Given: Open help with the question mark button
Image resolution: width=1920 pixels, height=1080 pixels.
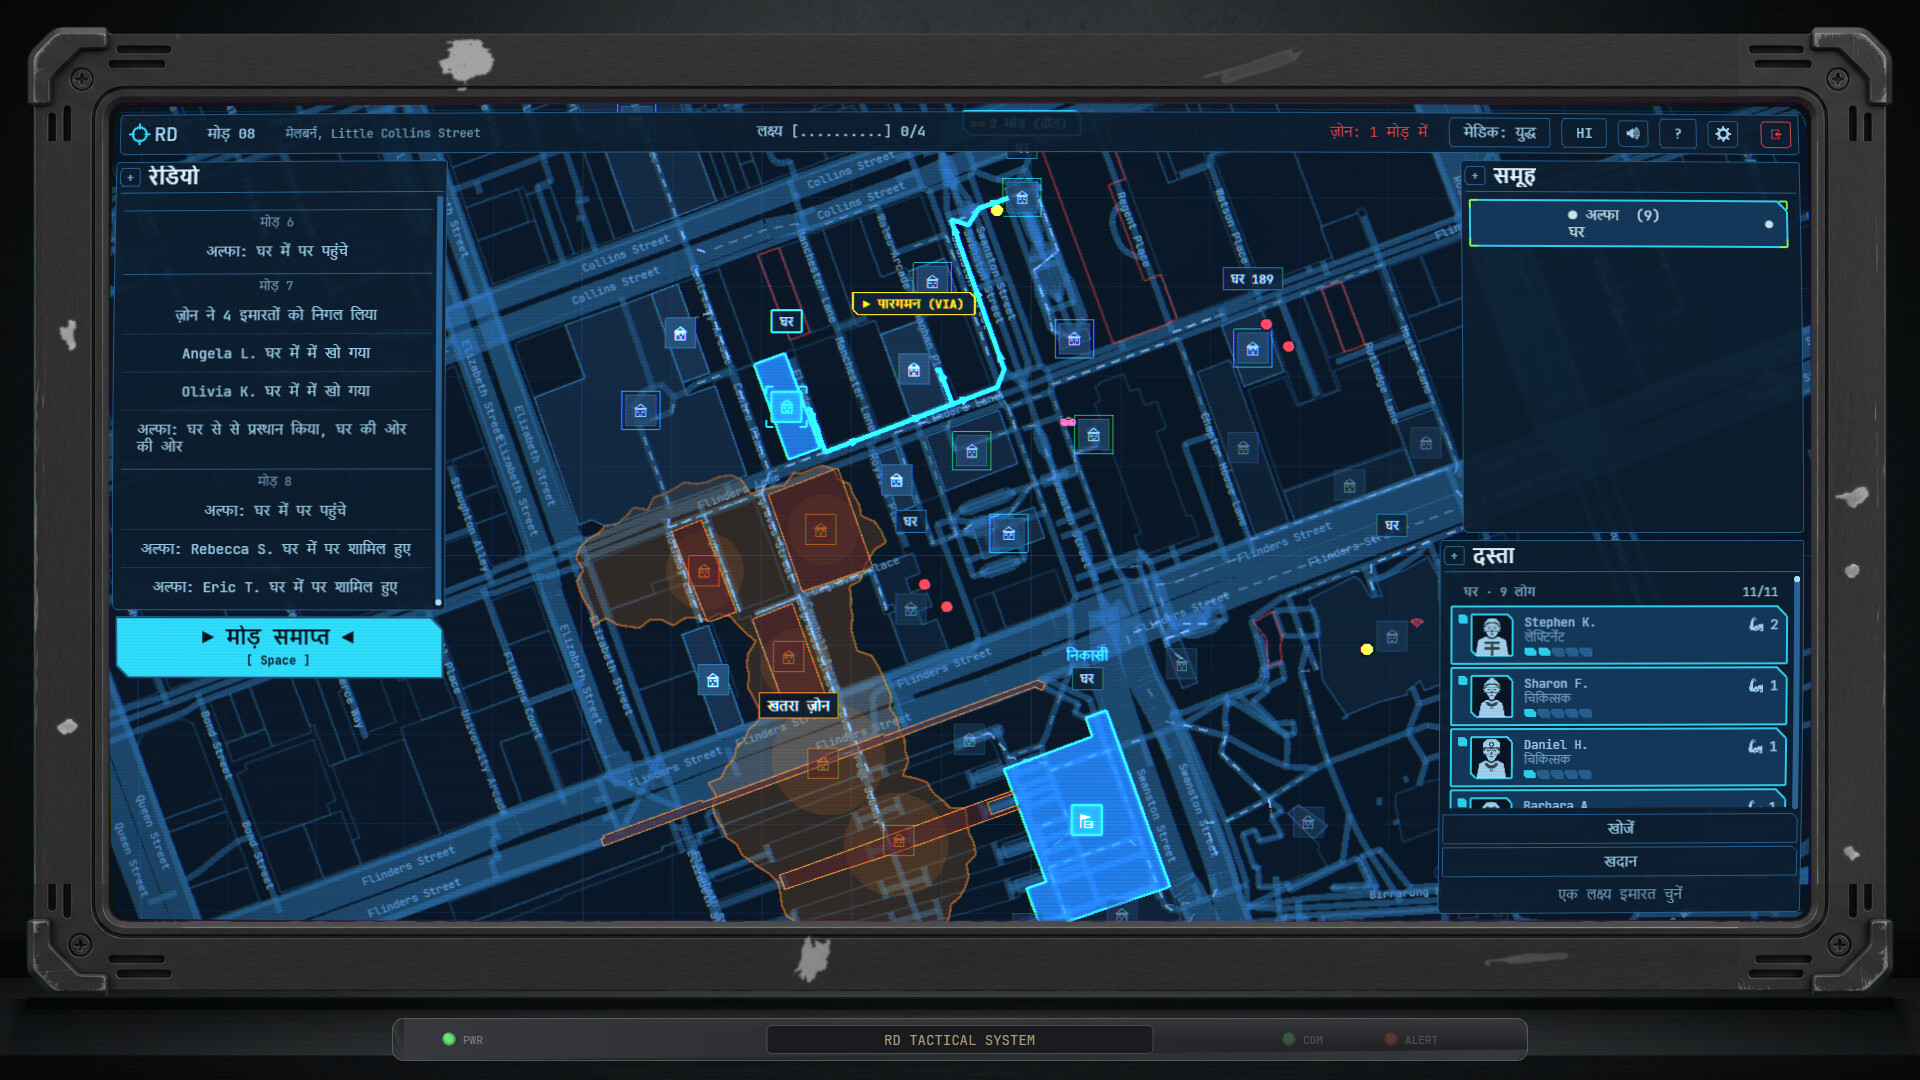Looking at the screenshot, I should [x=1678, y=134].
